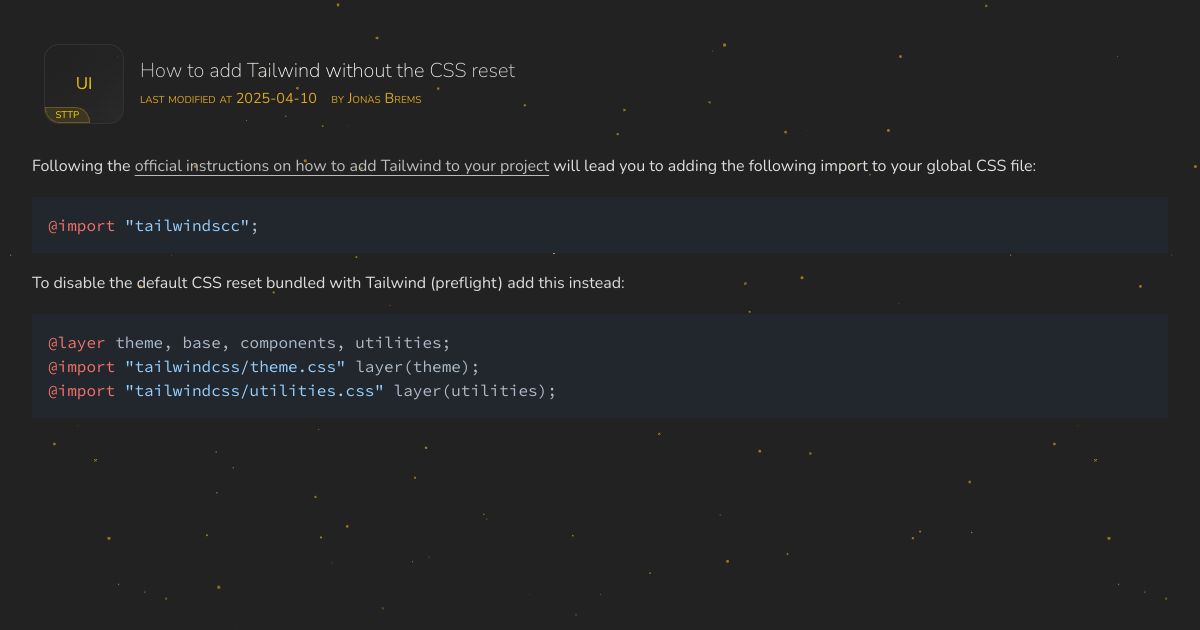Click the @layer keyword in code
The height and width of the screenshot is (630, 1200).
[76, 343]
